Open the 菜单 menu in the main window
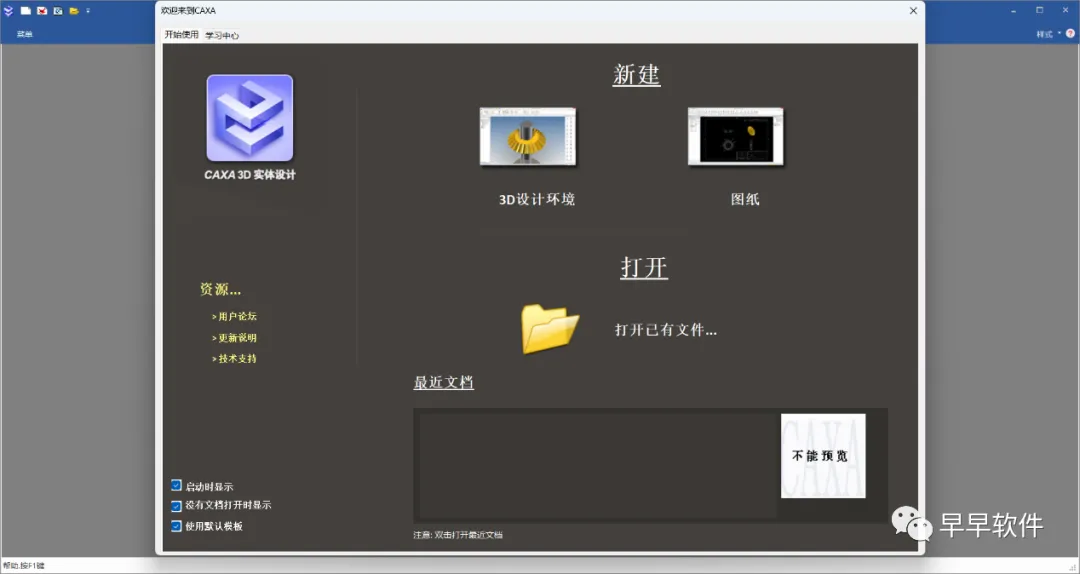This screenshot has width=1080, height=574. [x=25, y=34]
